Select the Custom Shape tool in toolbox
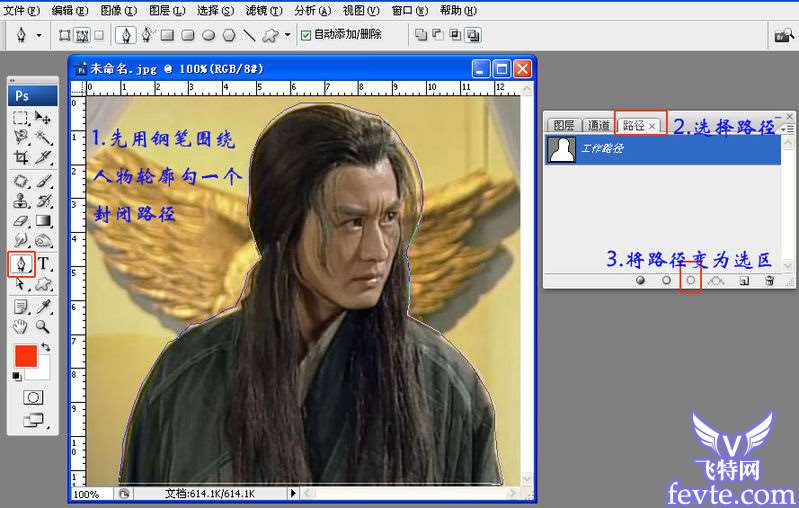Viewport: 799px width, 508px height. pos(43,283)
